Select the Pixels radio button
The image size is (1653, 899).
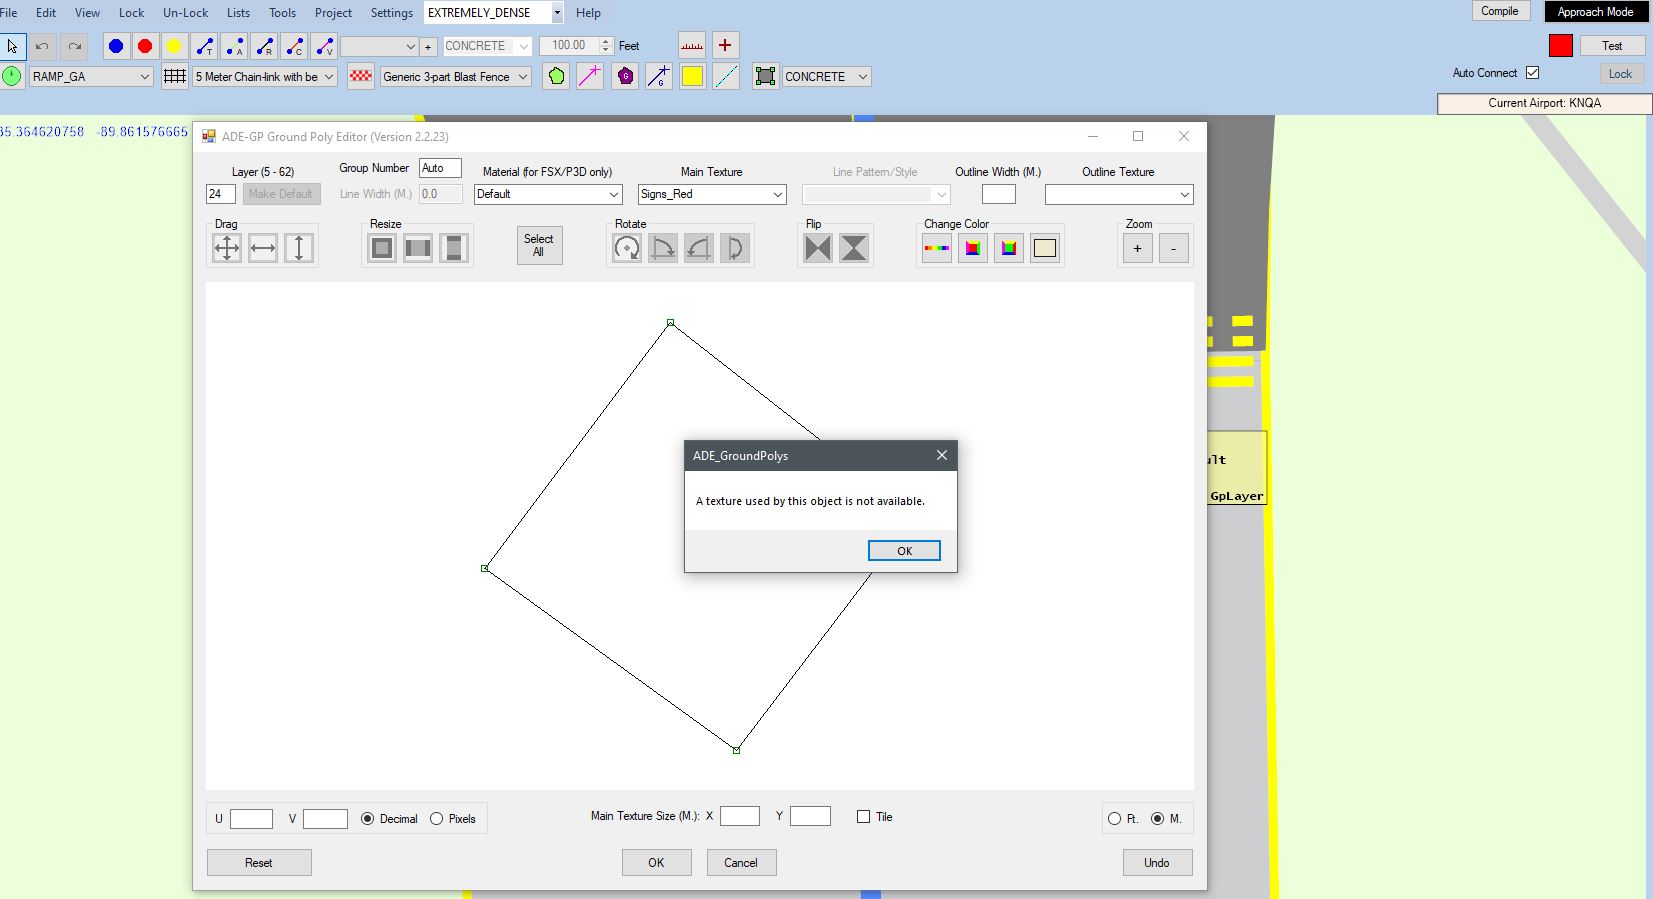click(436, 819)
